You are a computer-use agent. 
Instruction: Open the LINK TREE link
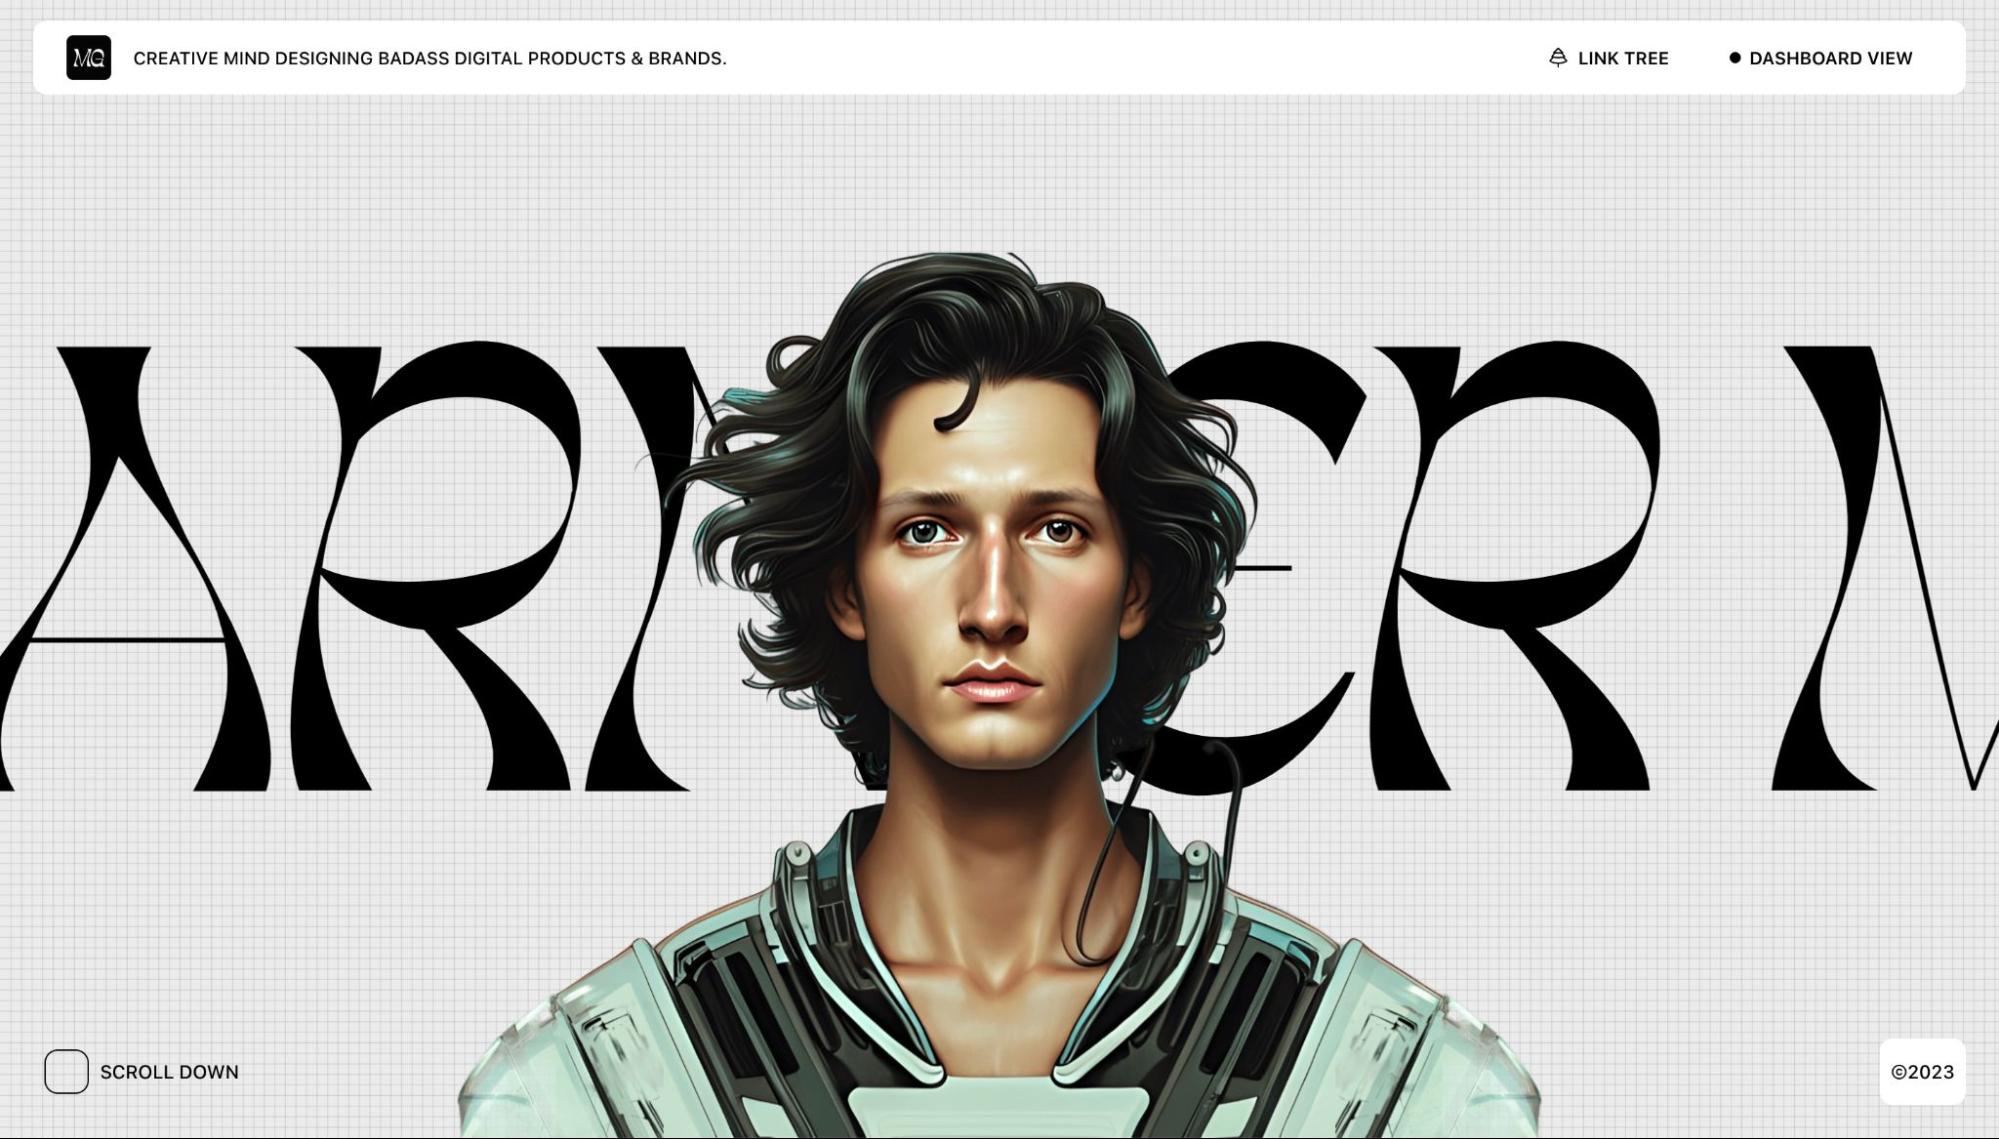coord(1622,58)
